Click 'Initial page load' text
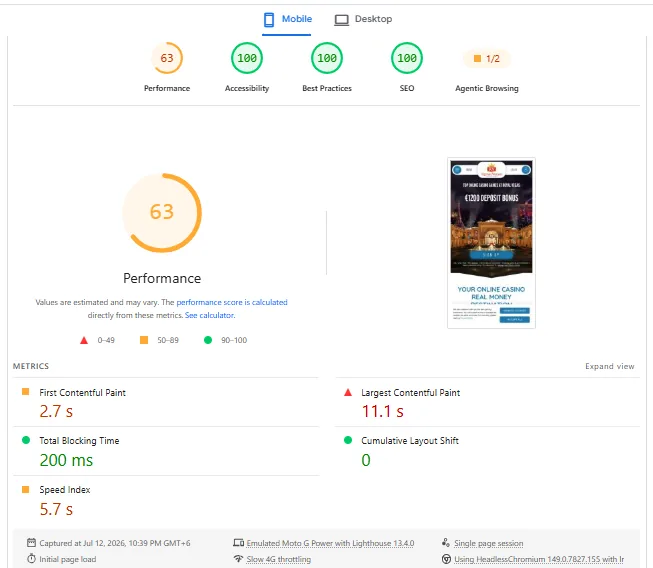653x568 pixels. (x=67, y=559)
